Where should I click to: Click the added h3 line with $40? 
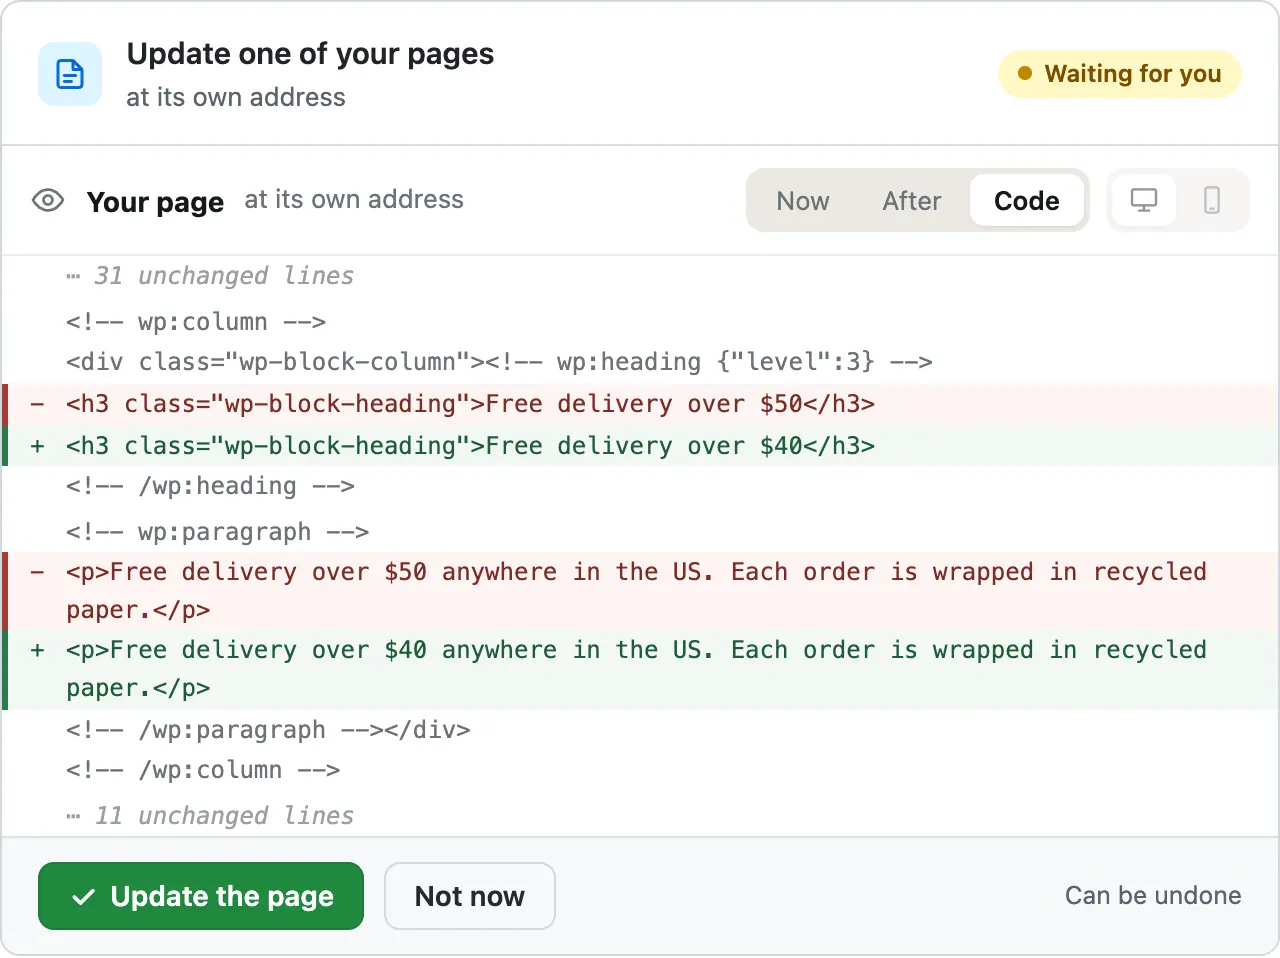(x=640, y=446)
